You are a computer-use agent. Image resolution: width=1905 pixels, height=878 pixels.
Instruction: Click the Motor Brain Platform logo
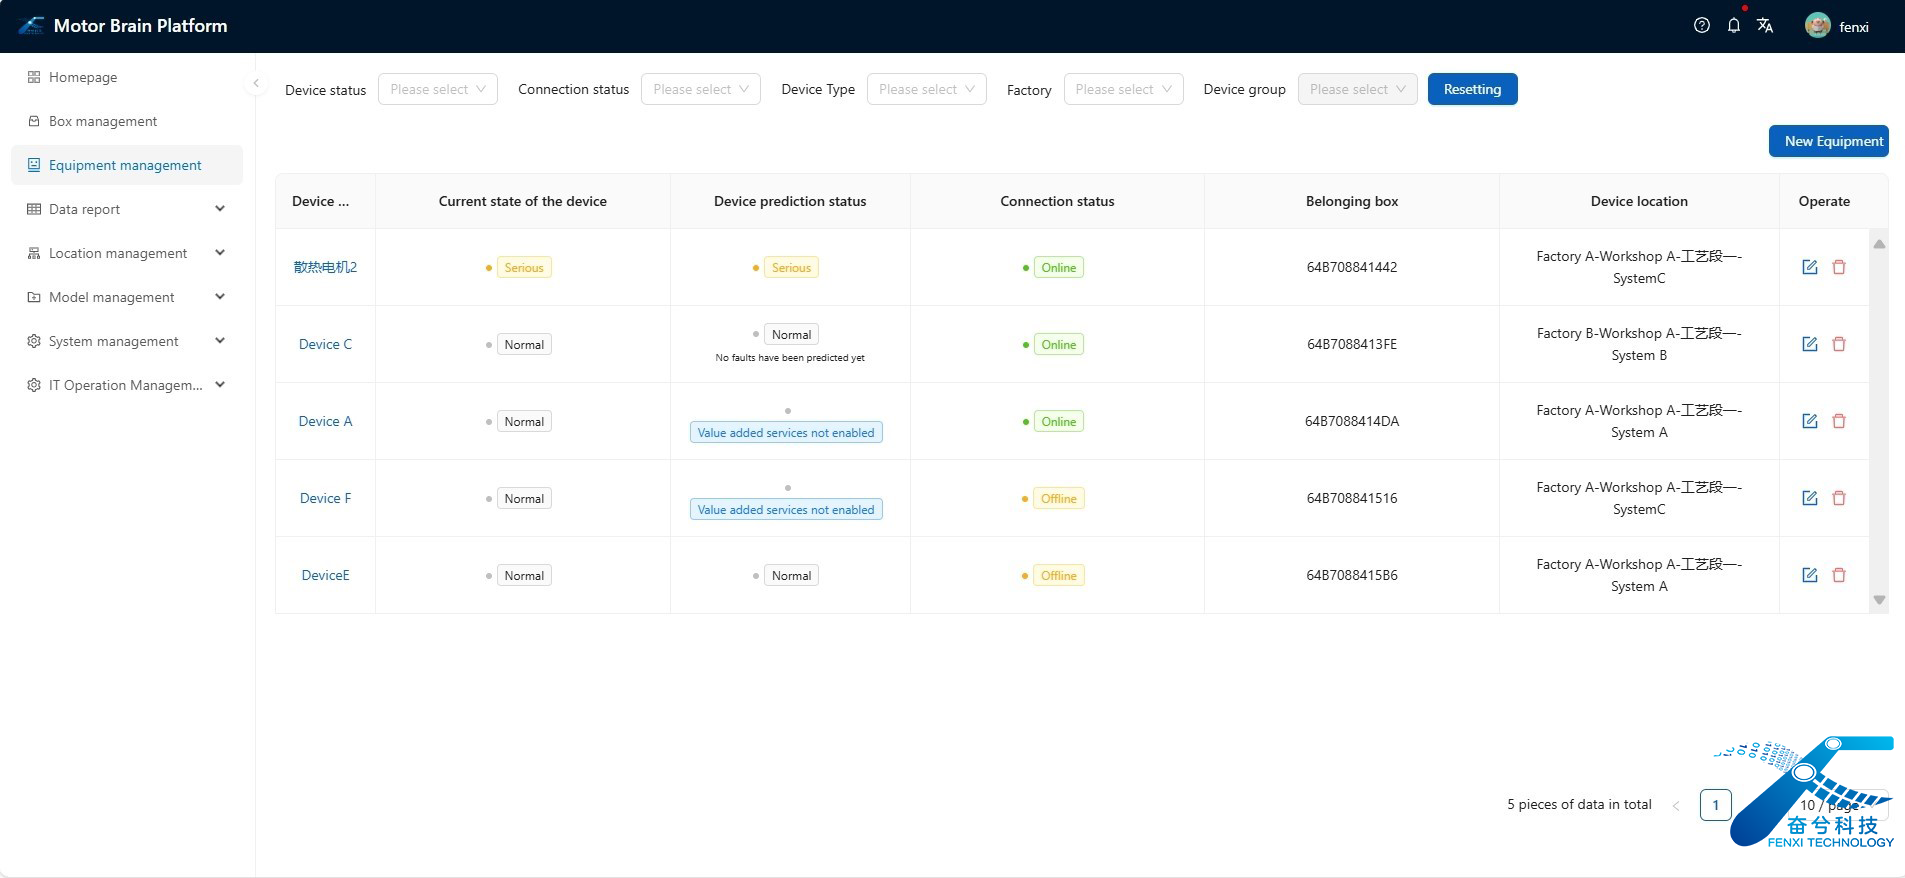pos(31,26)
